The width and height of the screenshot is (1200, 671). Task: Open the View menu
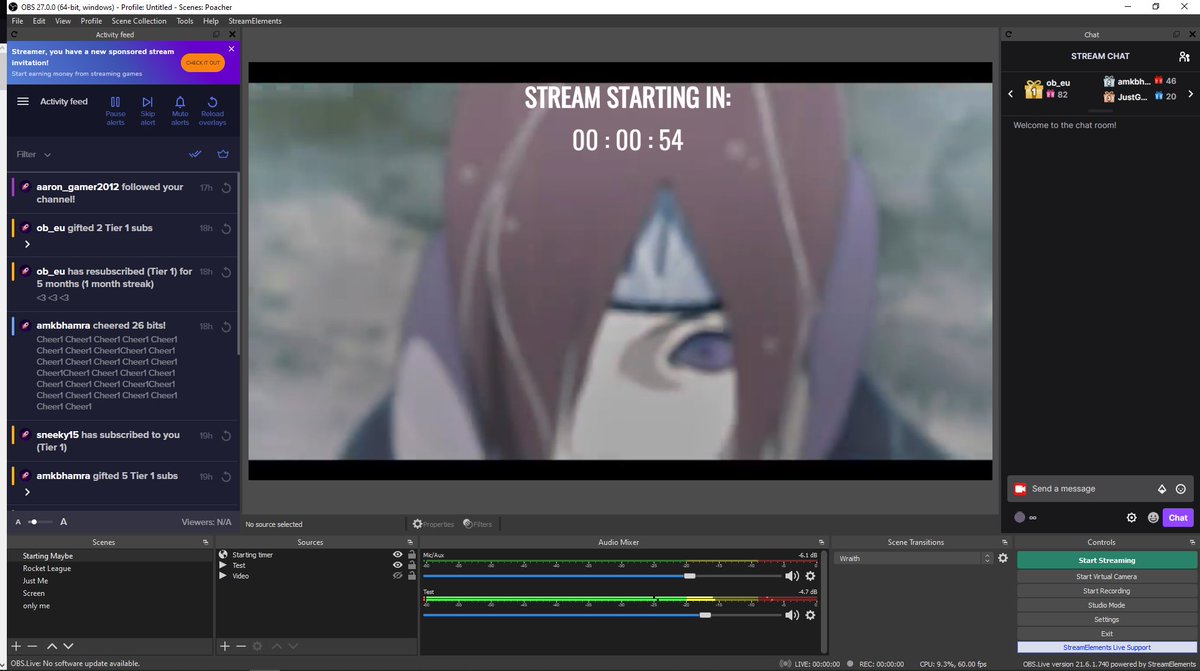click(x=63, y=20)
